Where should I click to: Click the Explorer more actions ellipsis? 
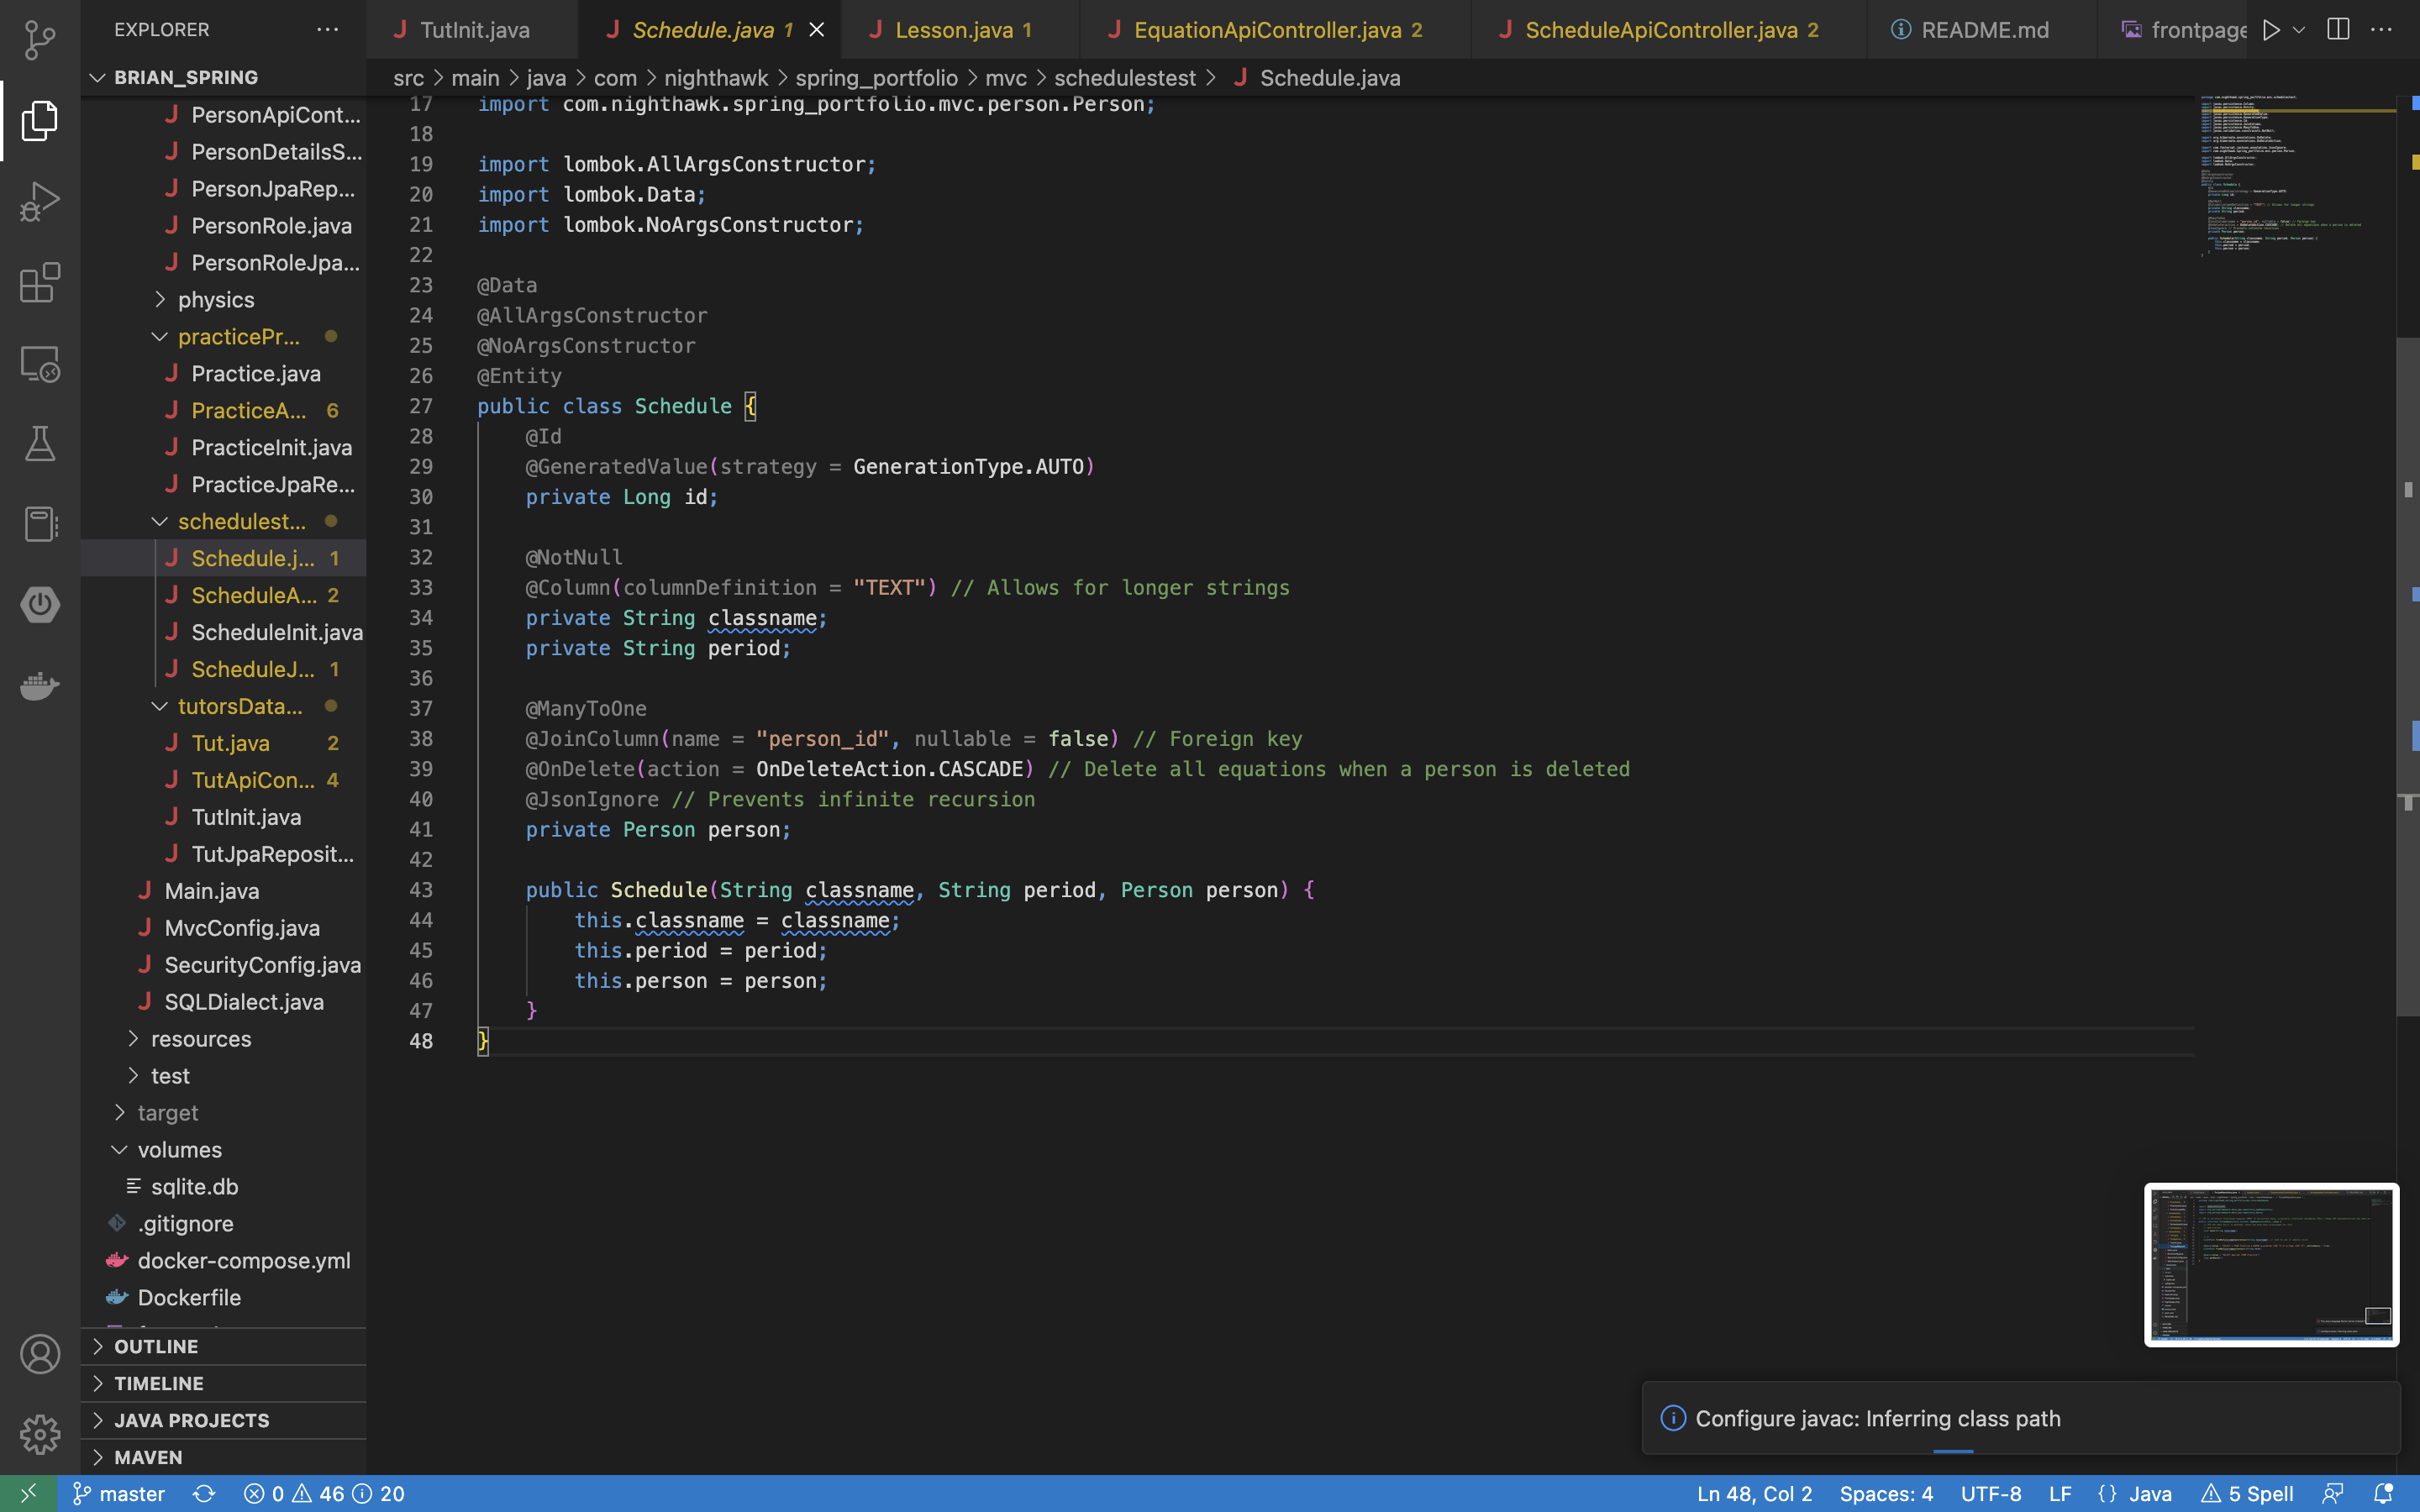(328, 29)
